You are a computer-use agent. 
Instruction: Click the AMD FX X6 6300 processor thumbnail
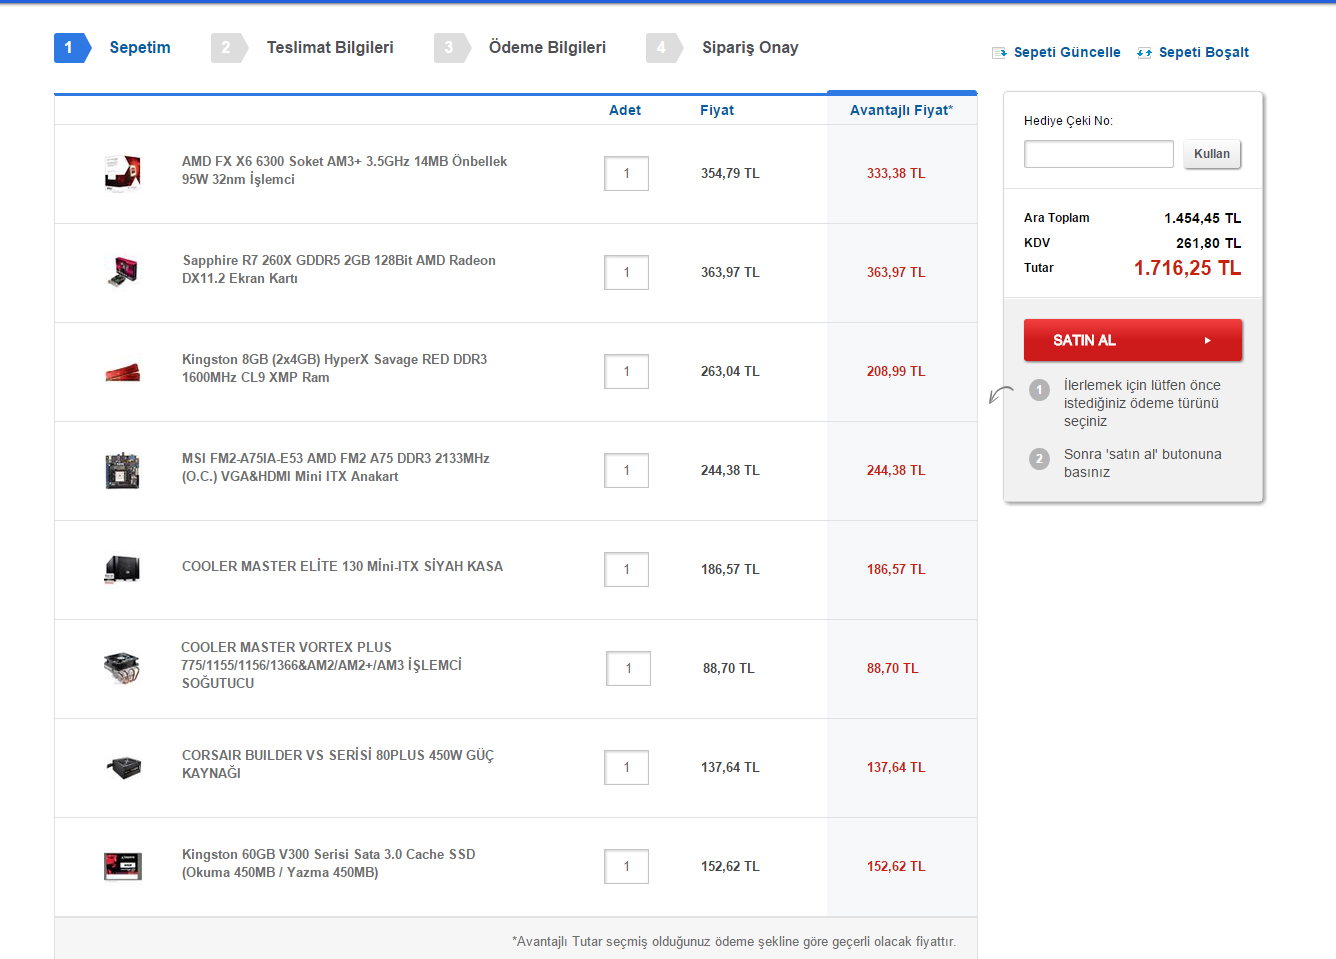pos(123,173)
